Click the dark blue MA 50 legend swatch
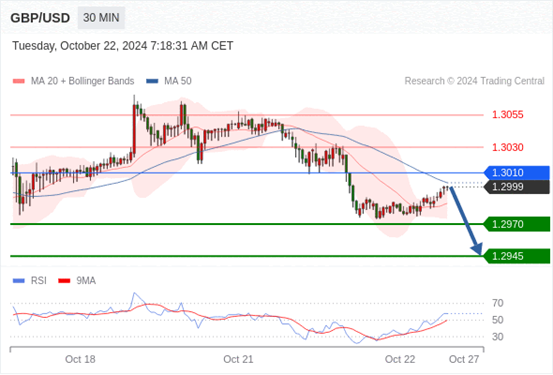Screen dimensions: 553x375 point(152,81)
